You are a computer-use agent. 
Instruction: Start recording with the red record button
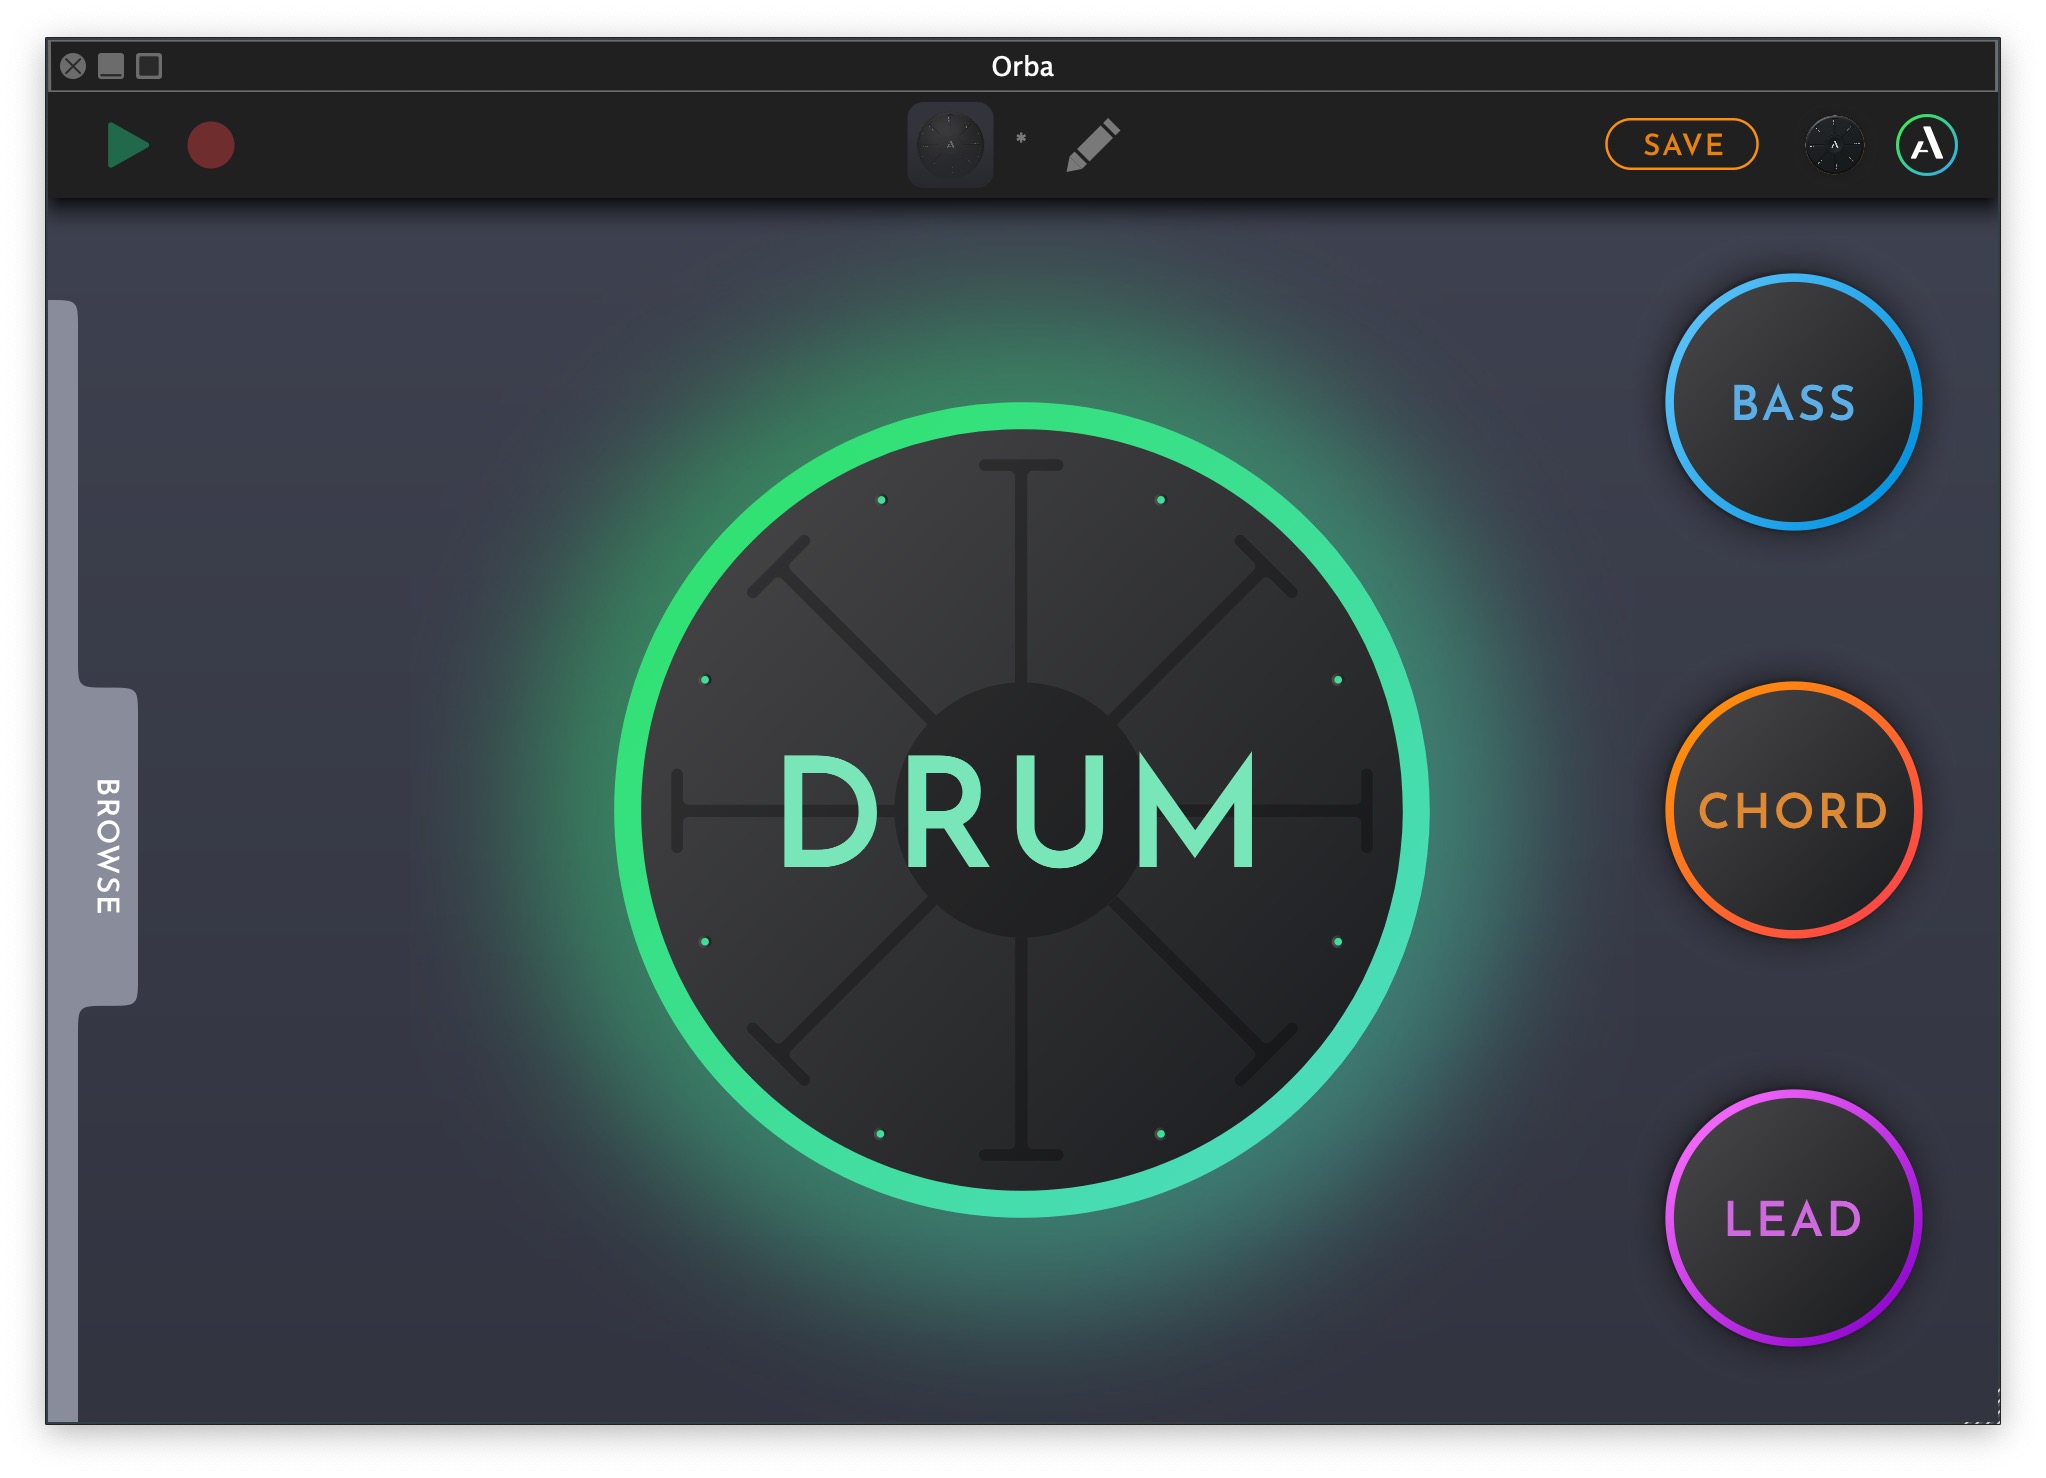[210, 146]
